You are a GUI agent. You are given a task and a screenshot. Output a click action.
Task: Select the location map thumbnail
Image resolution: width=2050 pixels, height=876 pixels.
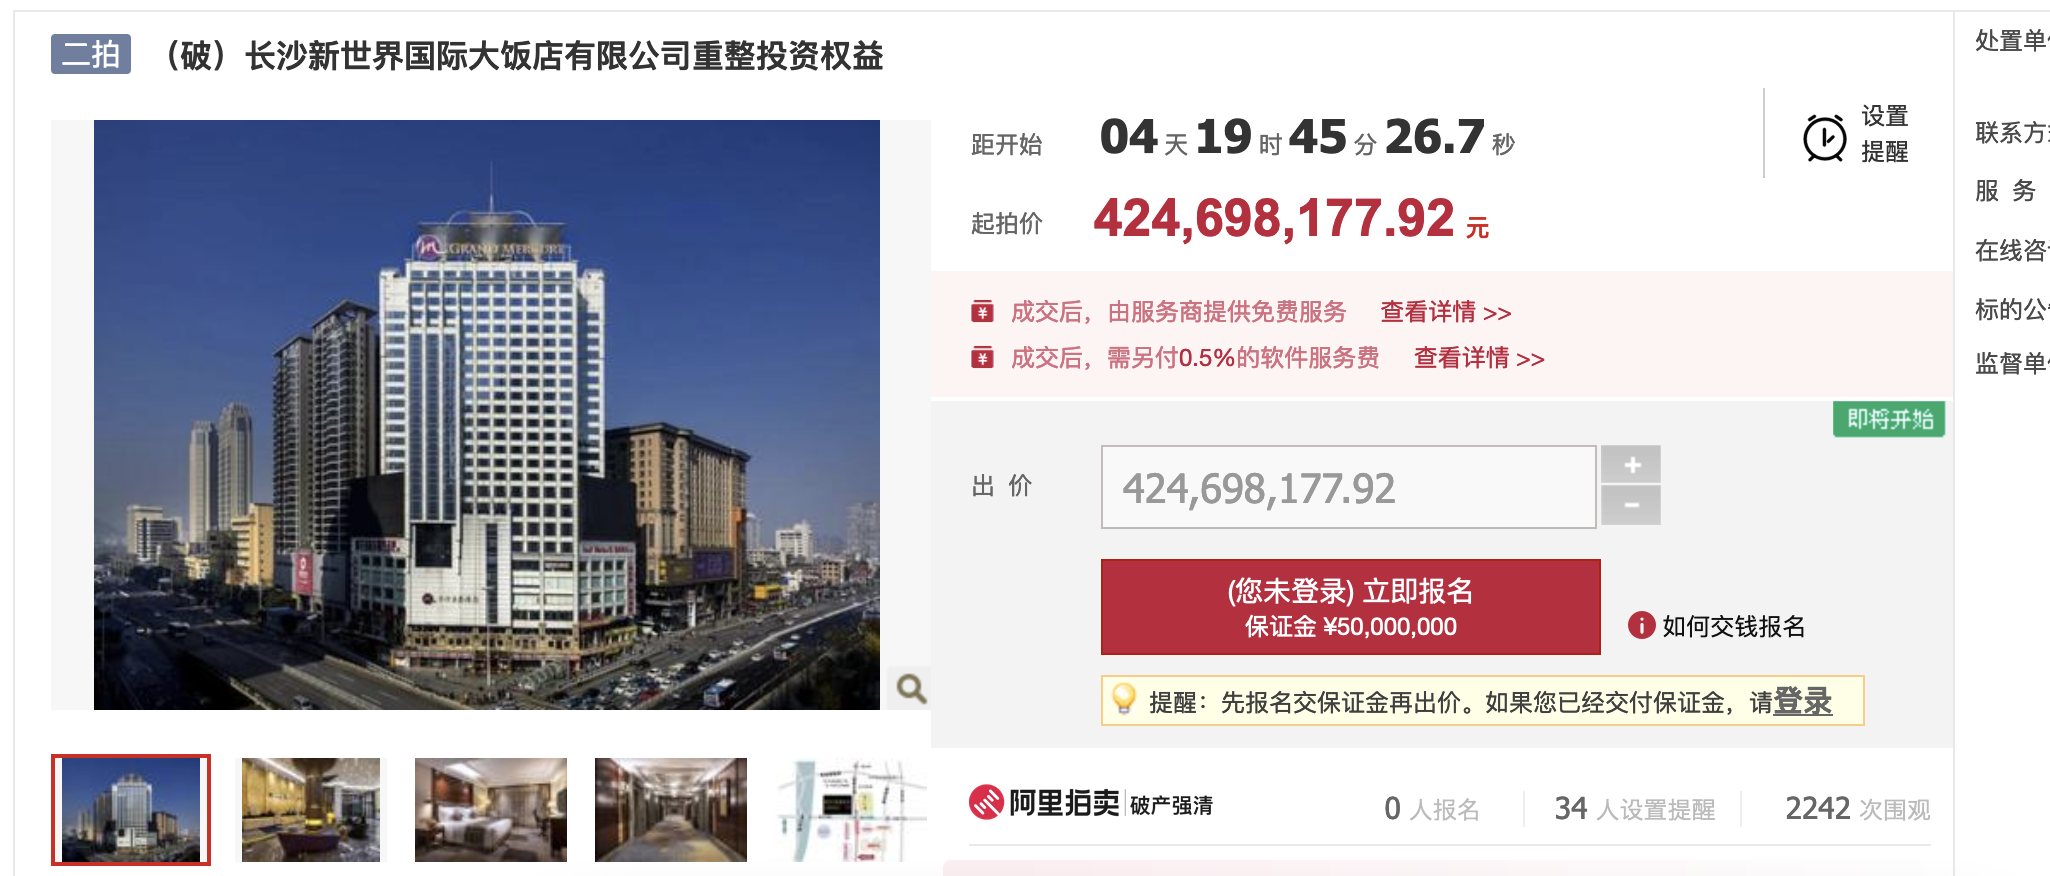(x=852, y=810)
